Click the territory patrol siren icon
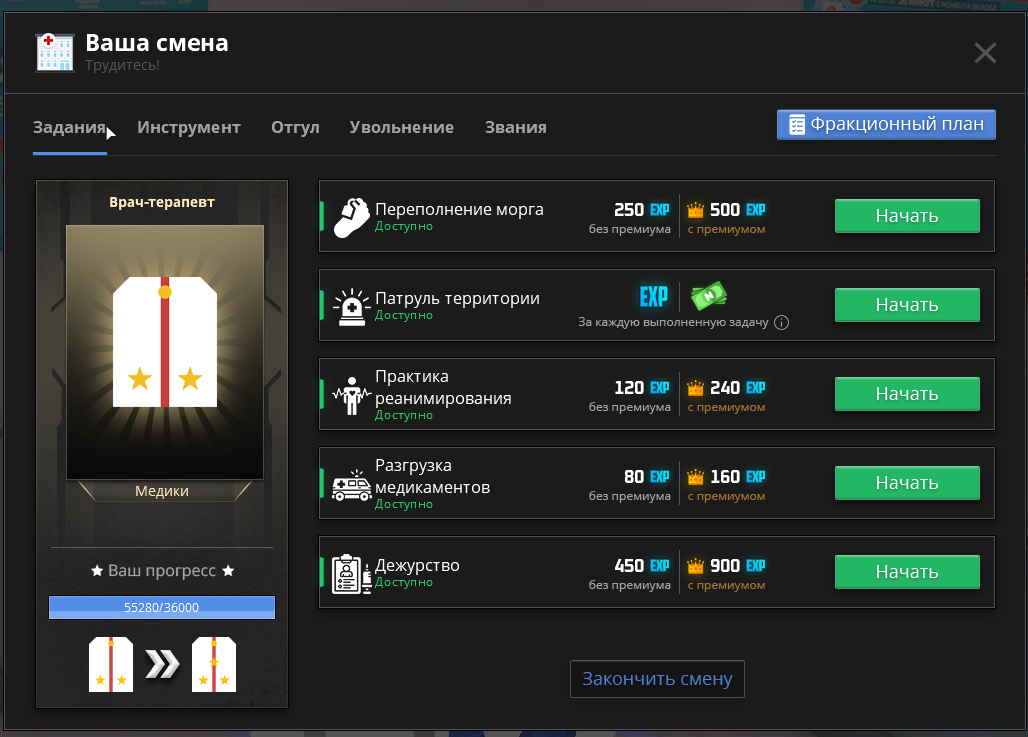The image size is (1028, 737). pos(351,307)
